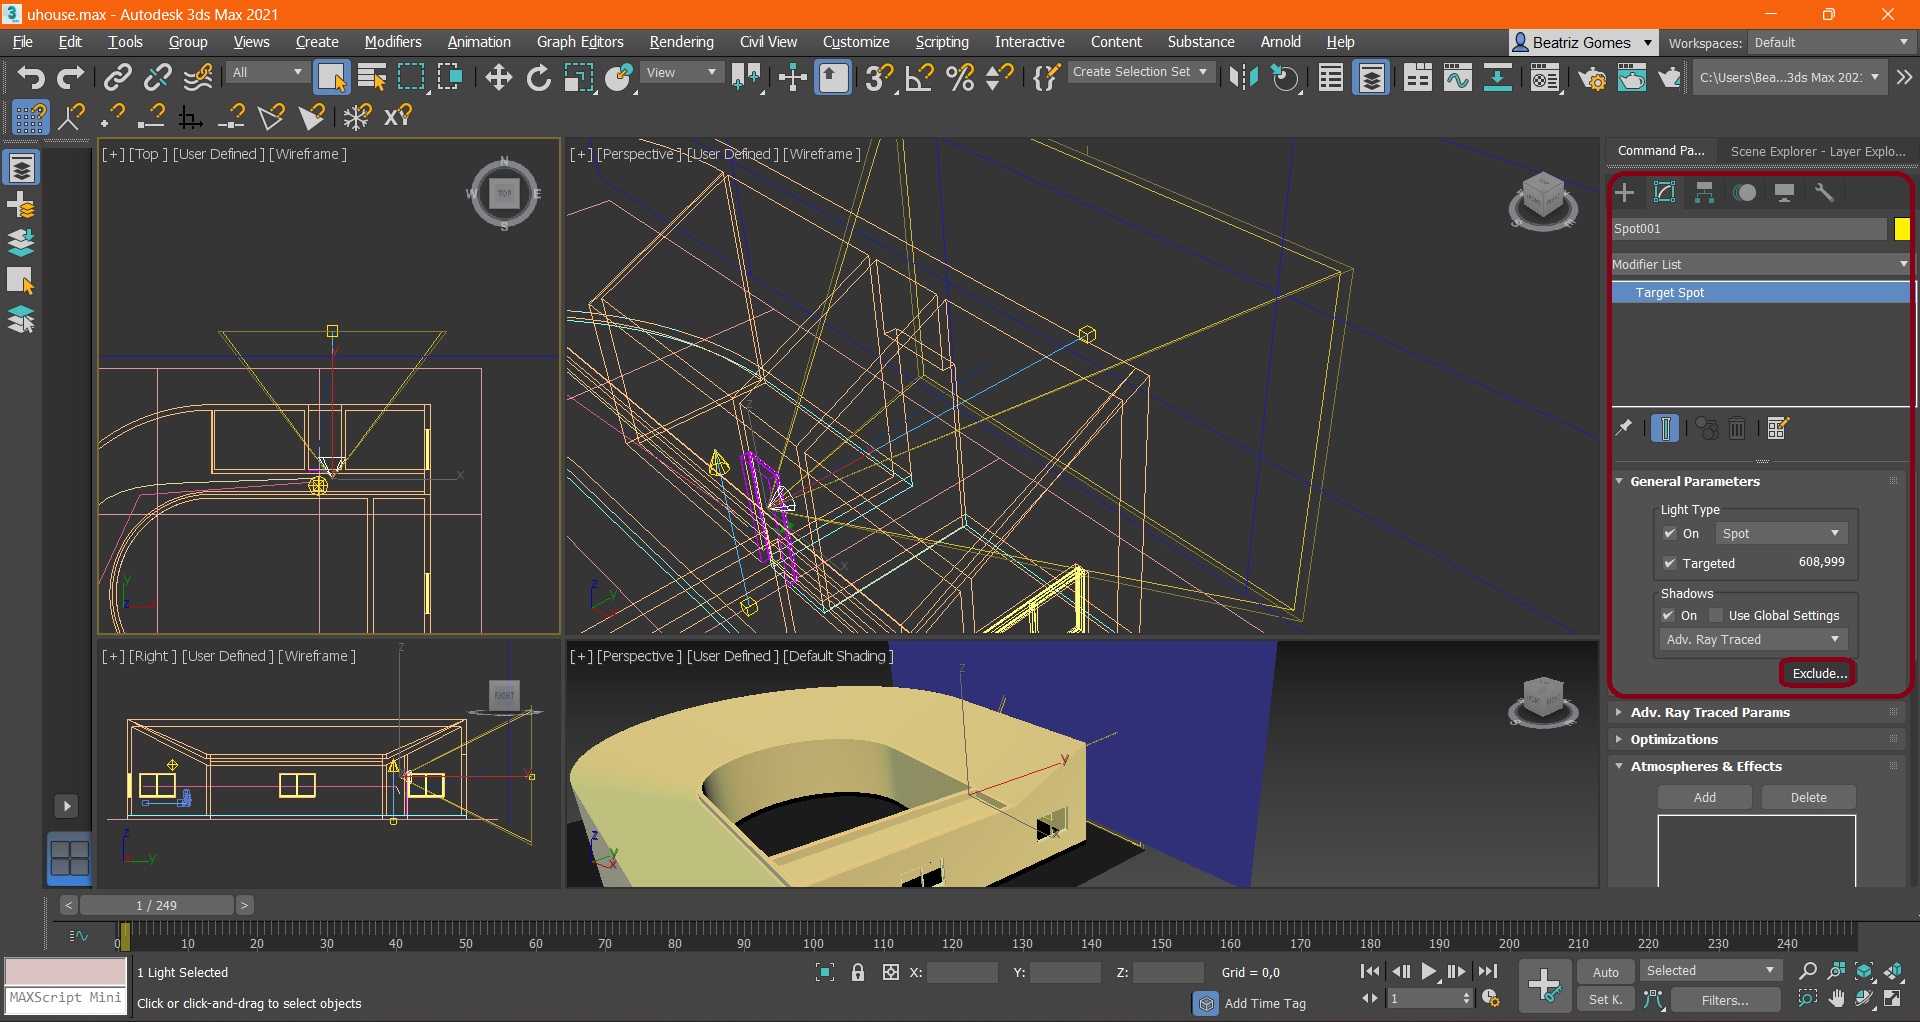1920x1022 pixels.
Task: Open the Create Selection Set dropdown
Action: point(1141,72)
